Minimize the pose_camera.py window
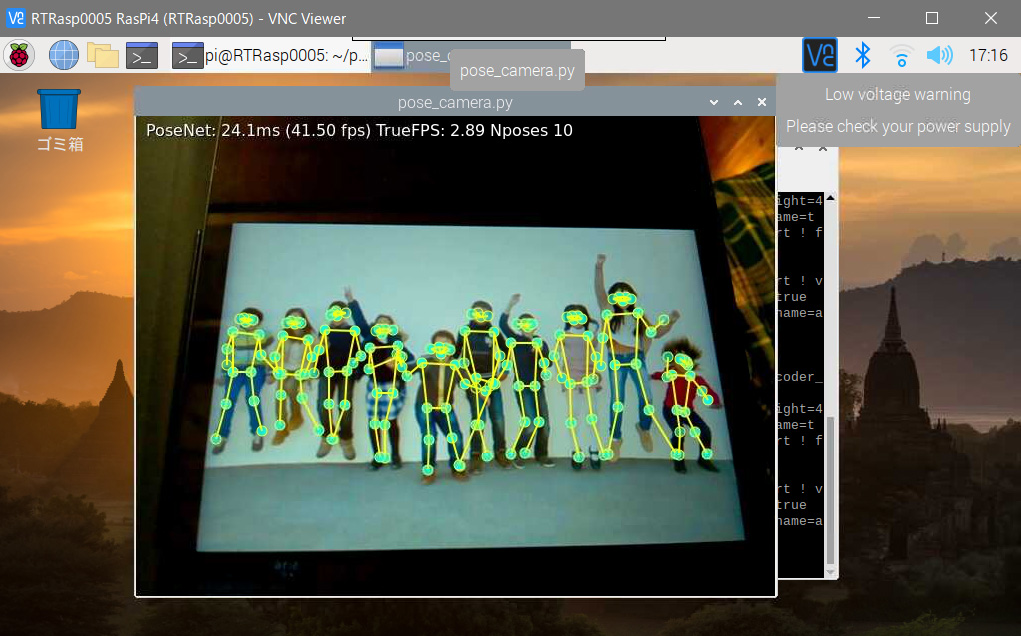 [x=714, y=102]
